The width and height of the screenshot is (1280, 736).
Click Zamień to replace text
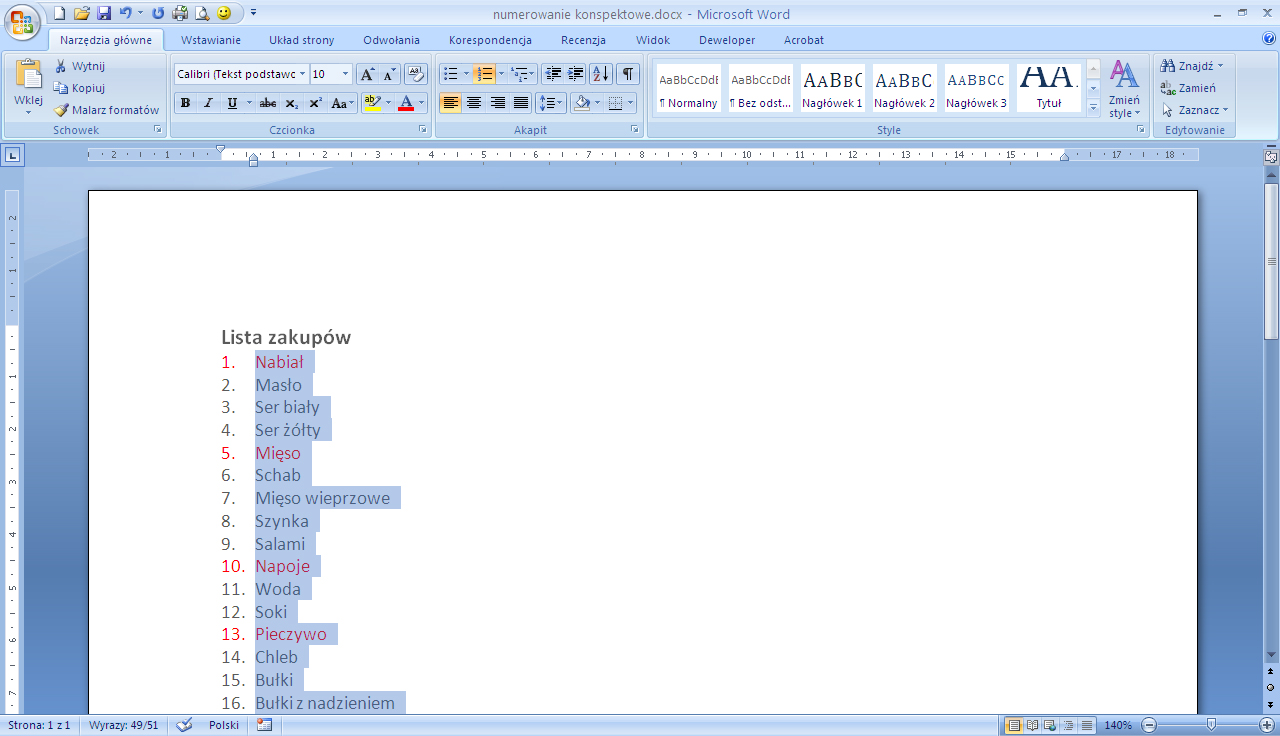pyautogui.click(x=1189, y=88)
